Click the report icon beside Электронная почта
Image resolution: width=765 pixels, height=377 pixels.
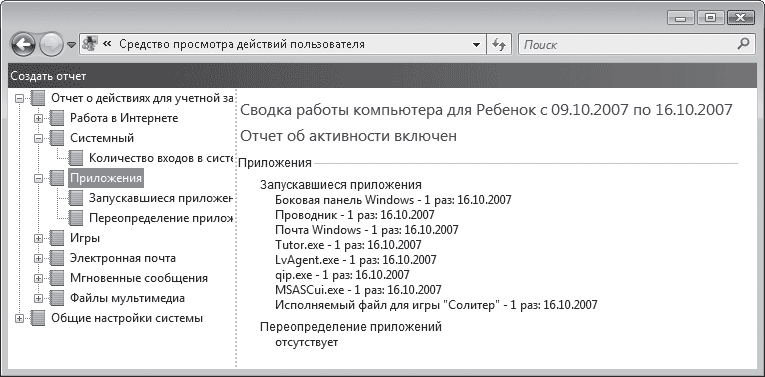point(57,258)
